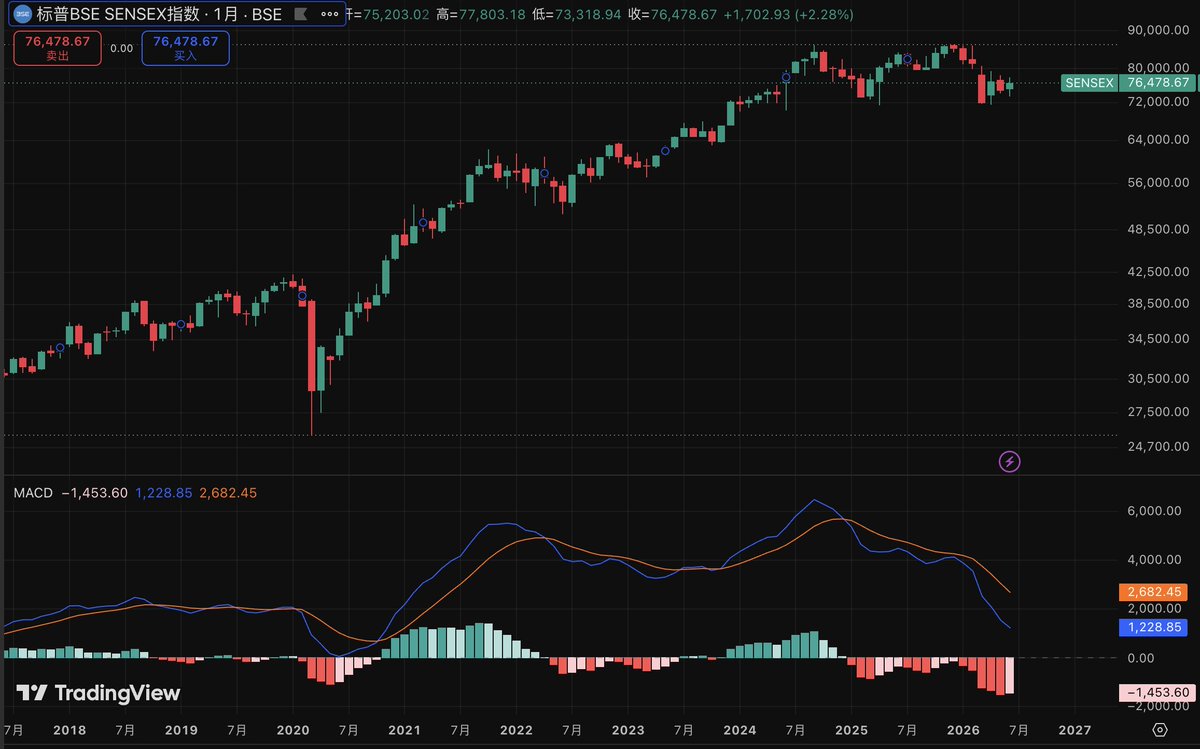Screen dimensions: 1200x749
Task: Select the MACD indicator legend label
Action: (33, 492)
